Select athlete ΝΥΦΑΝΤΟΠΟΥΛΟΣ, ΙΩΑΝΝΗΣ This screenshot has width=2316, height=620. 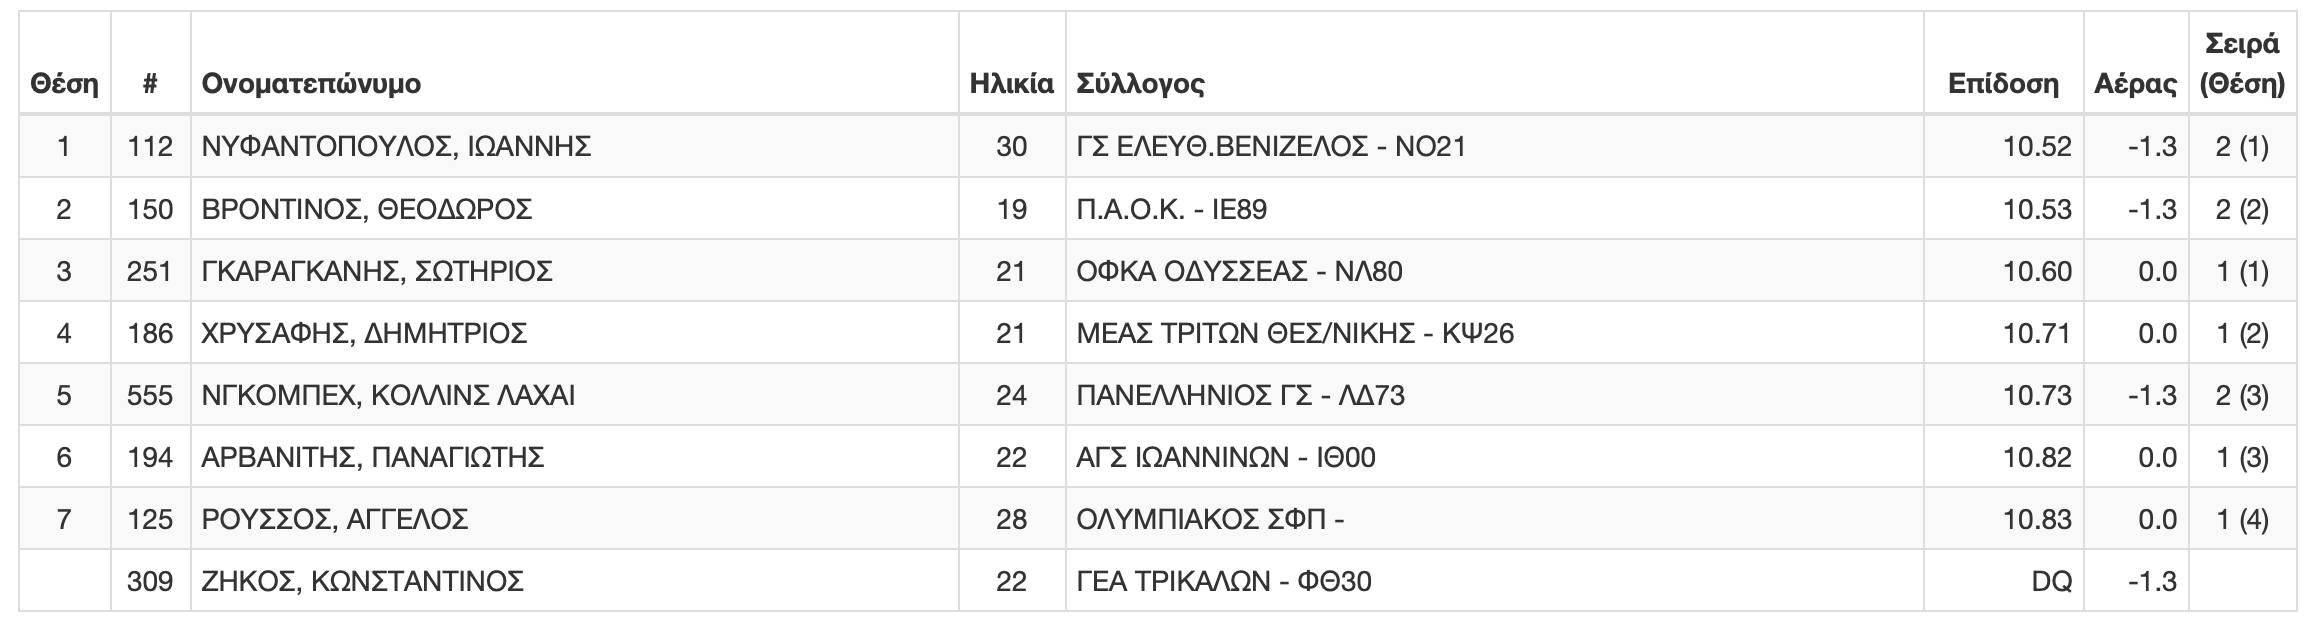tap(396, 147)
